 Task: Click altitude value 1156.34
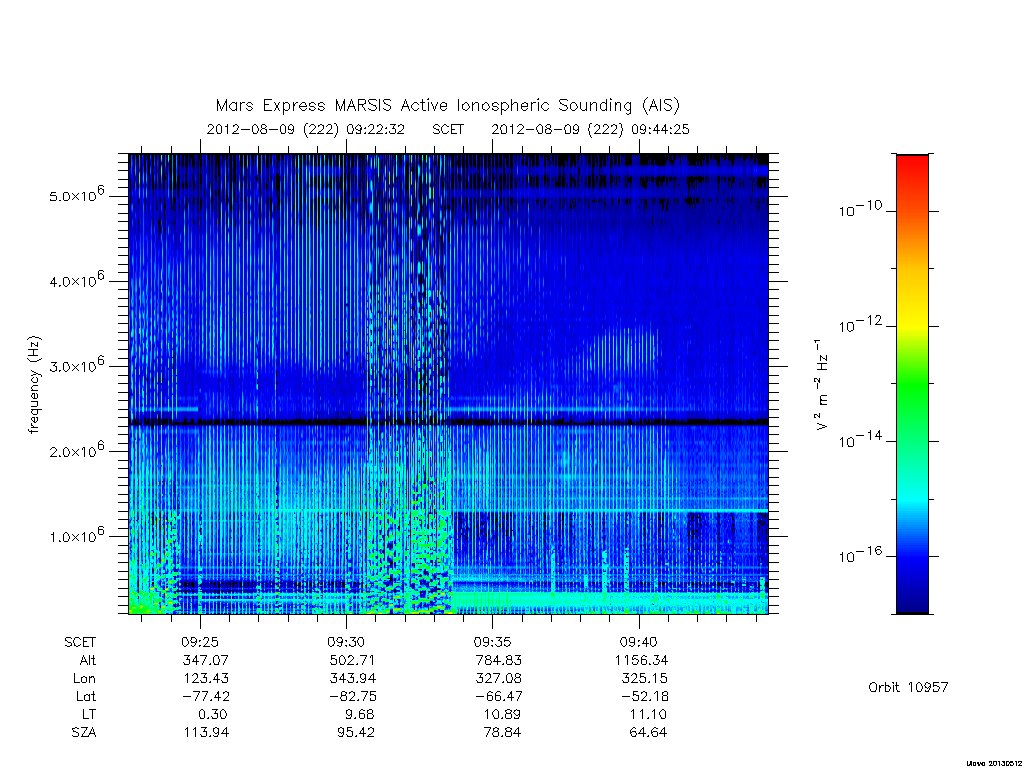[641, 660]
